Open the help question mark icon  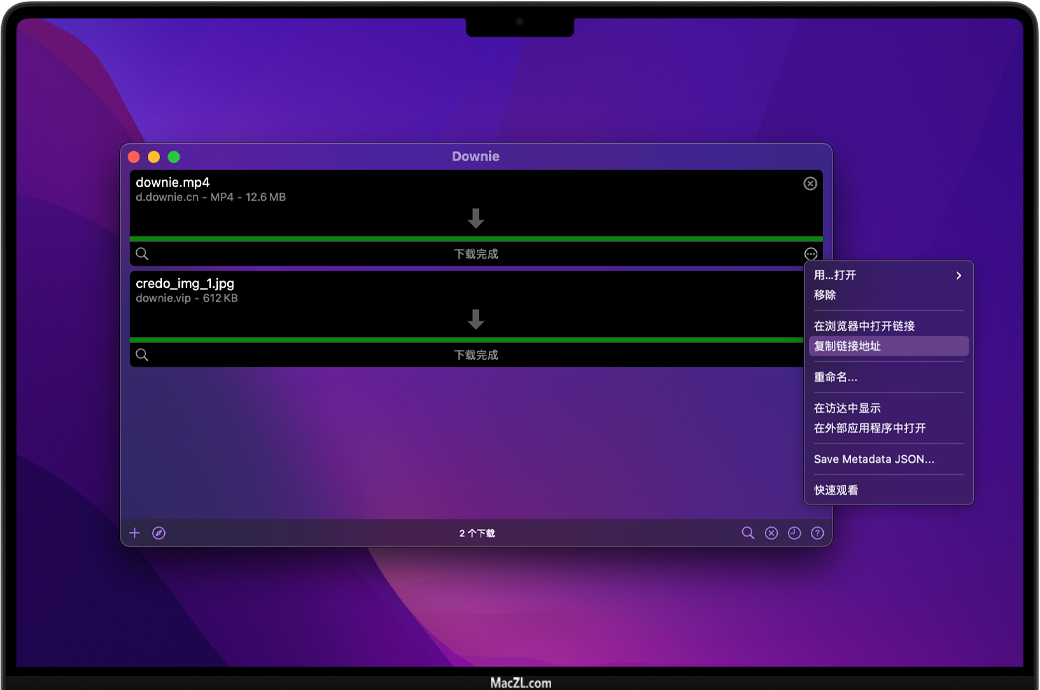pos(817,533)
